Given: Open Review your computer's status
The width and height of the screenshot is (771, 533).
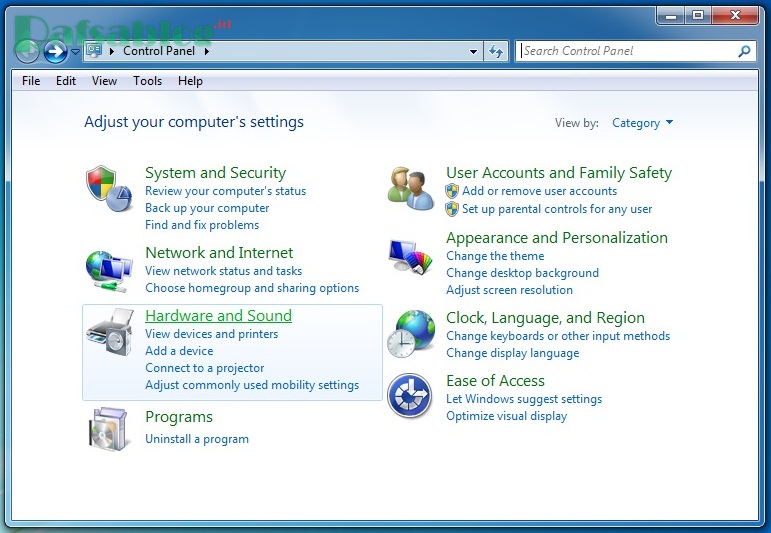Looking at the screenshot, I should coord(226,191).
